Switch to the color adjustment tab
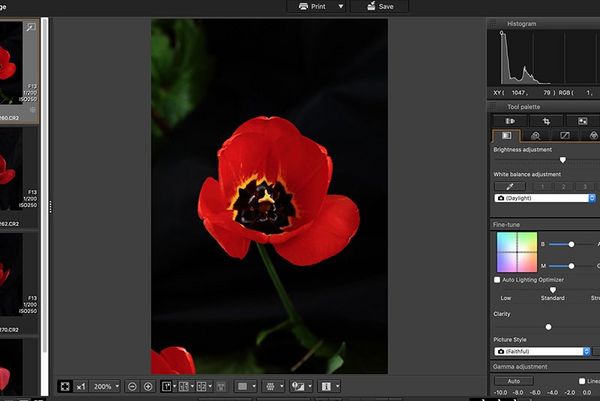This screenshot has height=401, width=600. [x=593, y=135]
